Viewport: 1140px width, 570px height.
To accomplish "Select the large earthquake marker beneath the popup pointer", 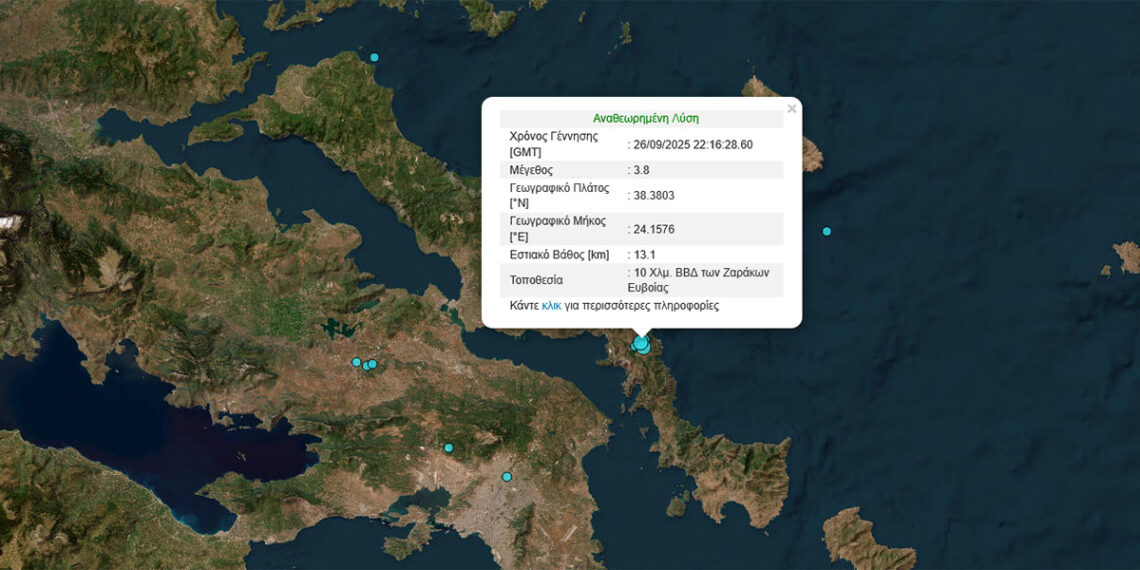I will point(641,344).
